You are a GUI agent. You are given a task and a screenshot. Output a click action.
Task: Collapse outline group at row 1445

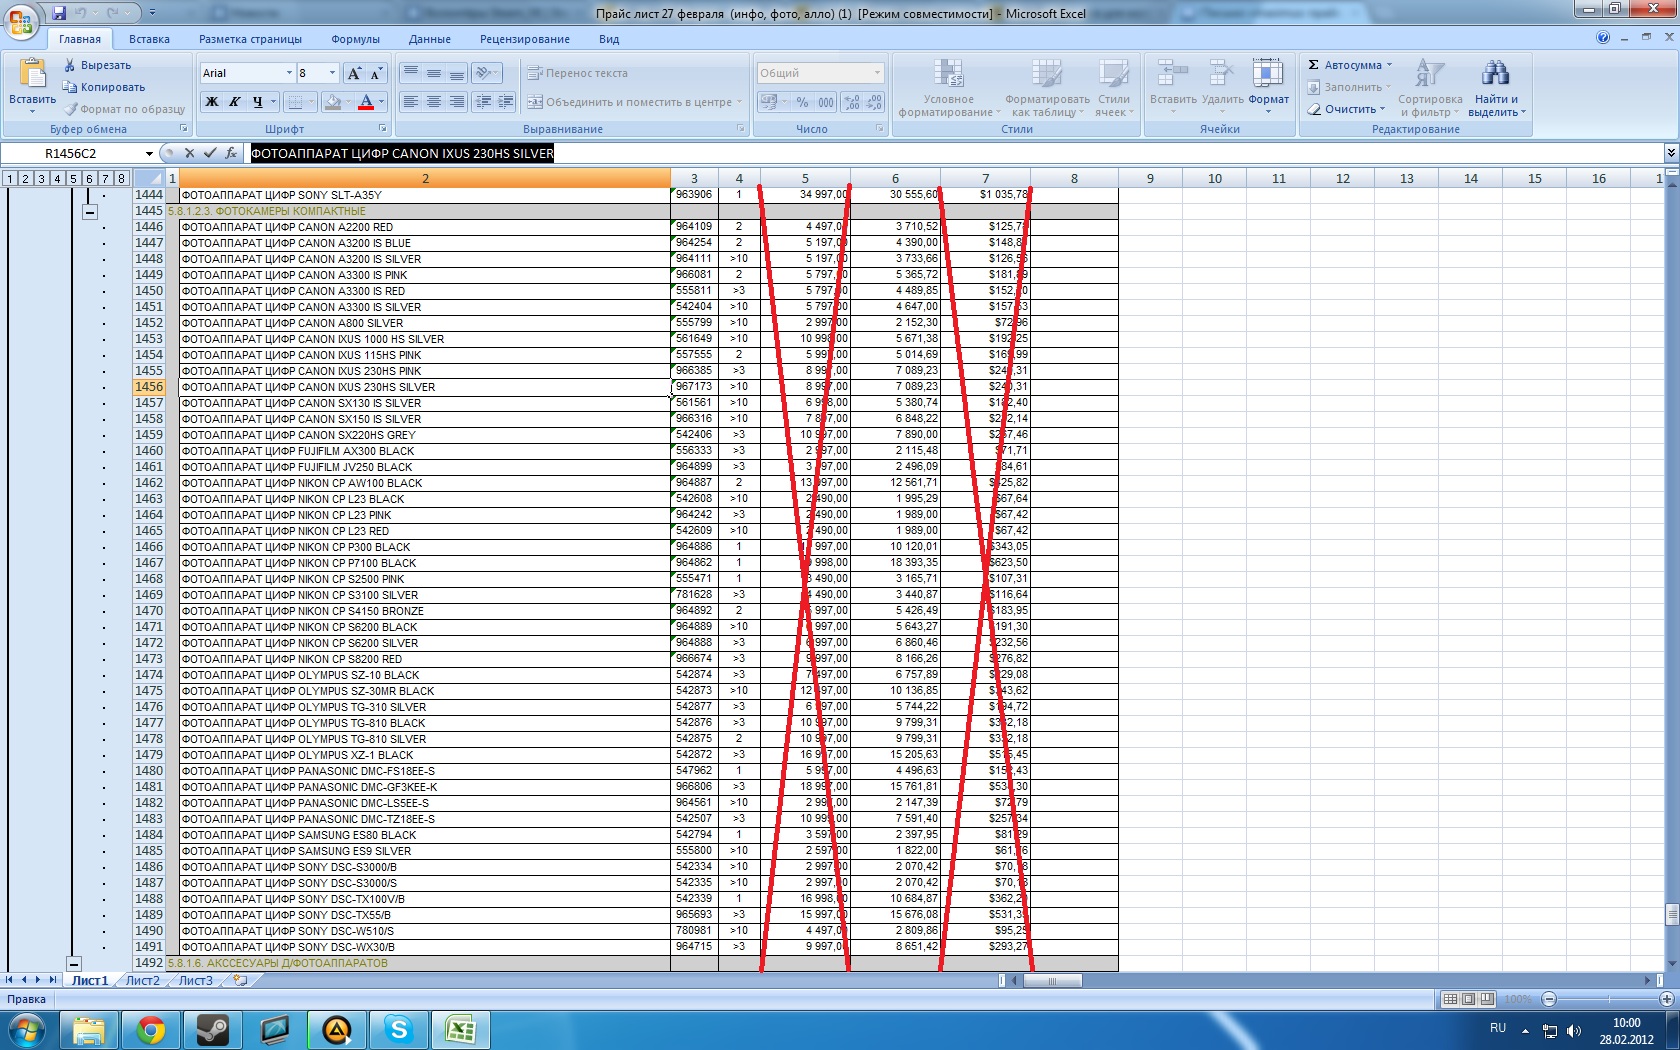[x=89, y=211]
